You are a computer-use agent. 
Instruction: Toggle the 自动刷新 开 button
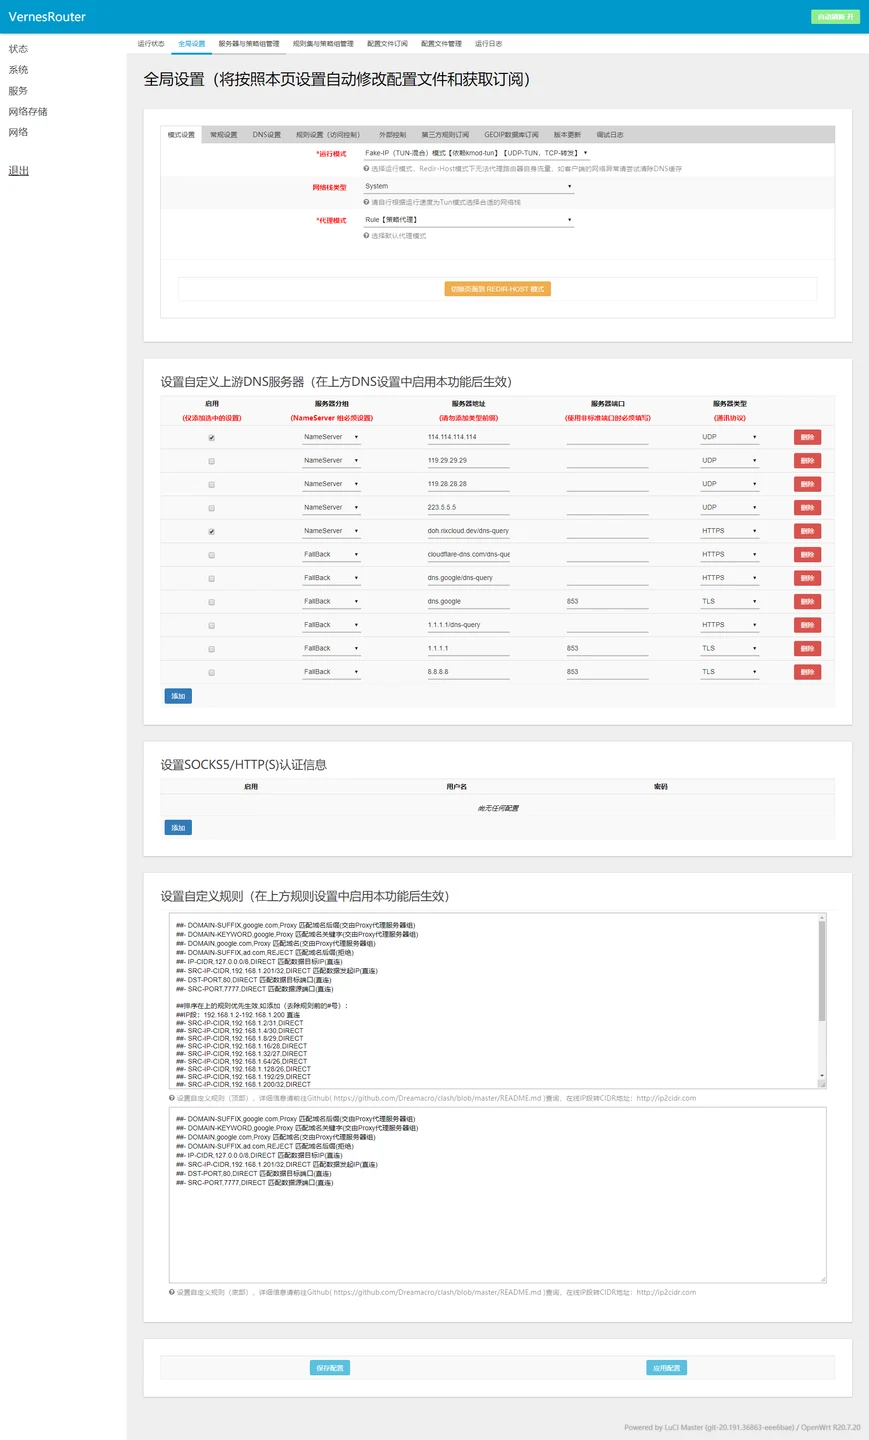pyautogui.click(x=834, y=17)
